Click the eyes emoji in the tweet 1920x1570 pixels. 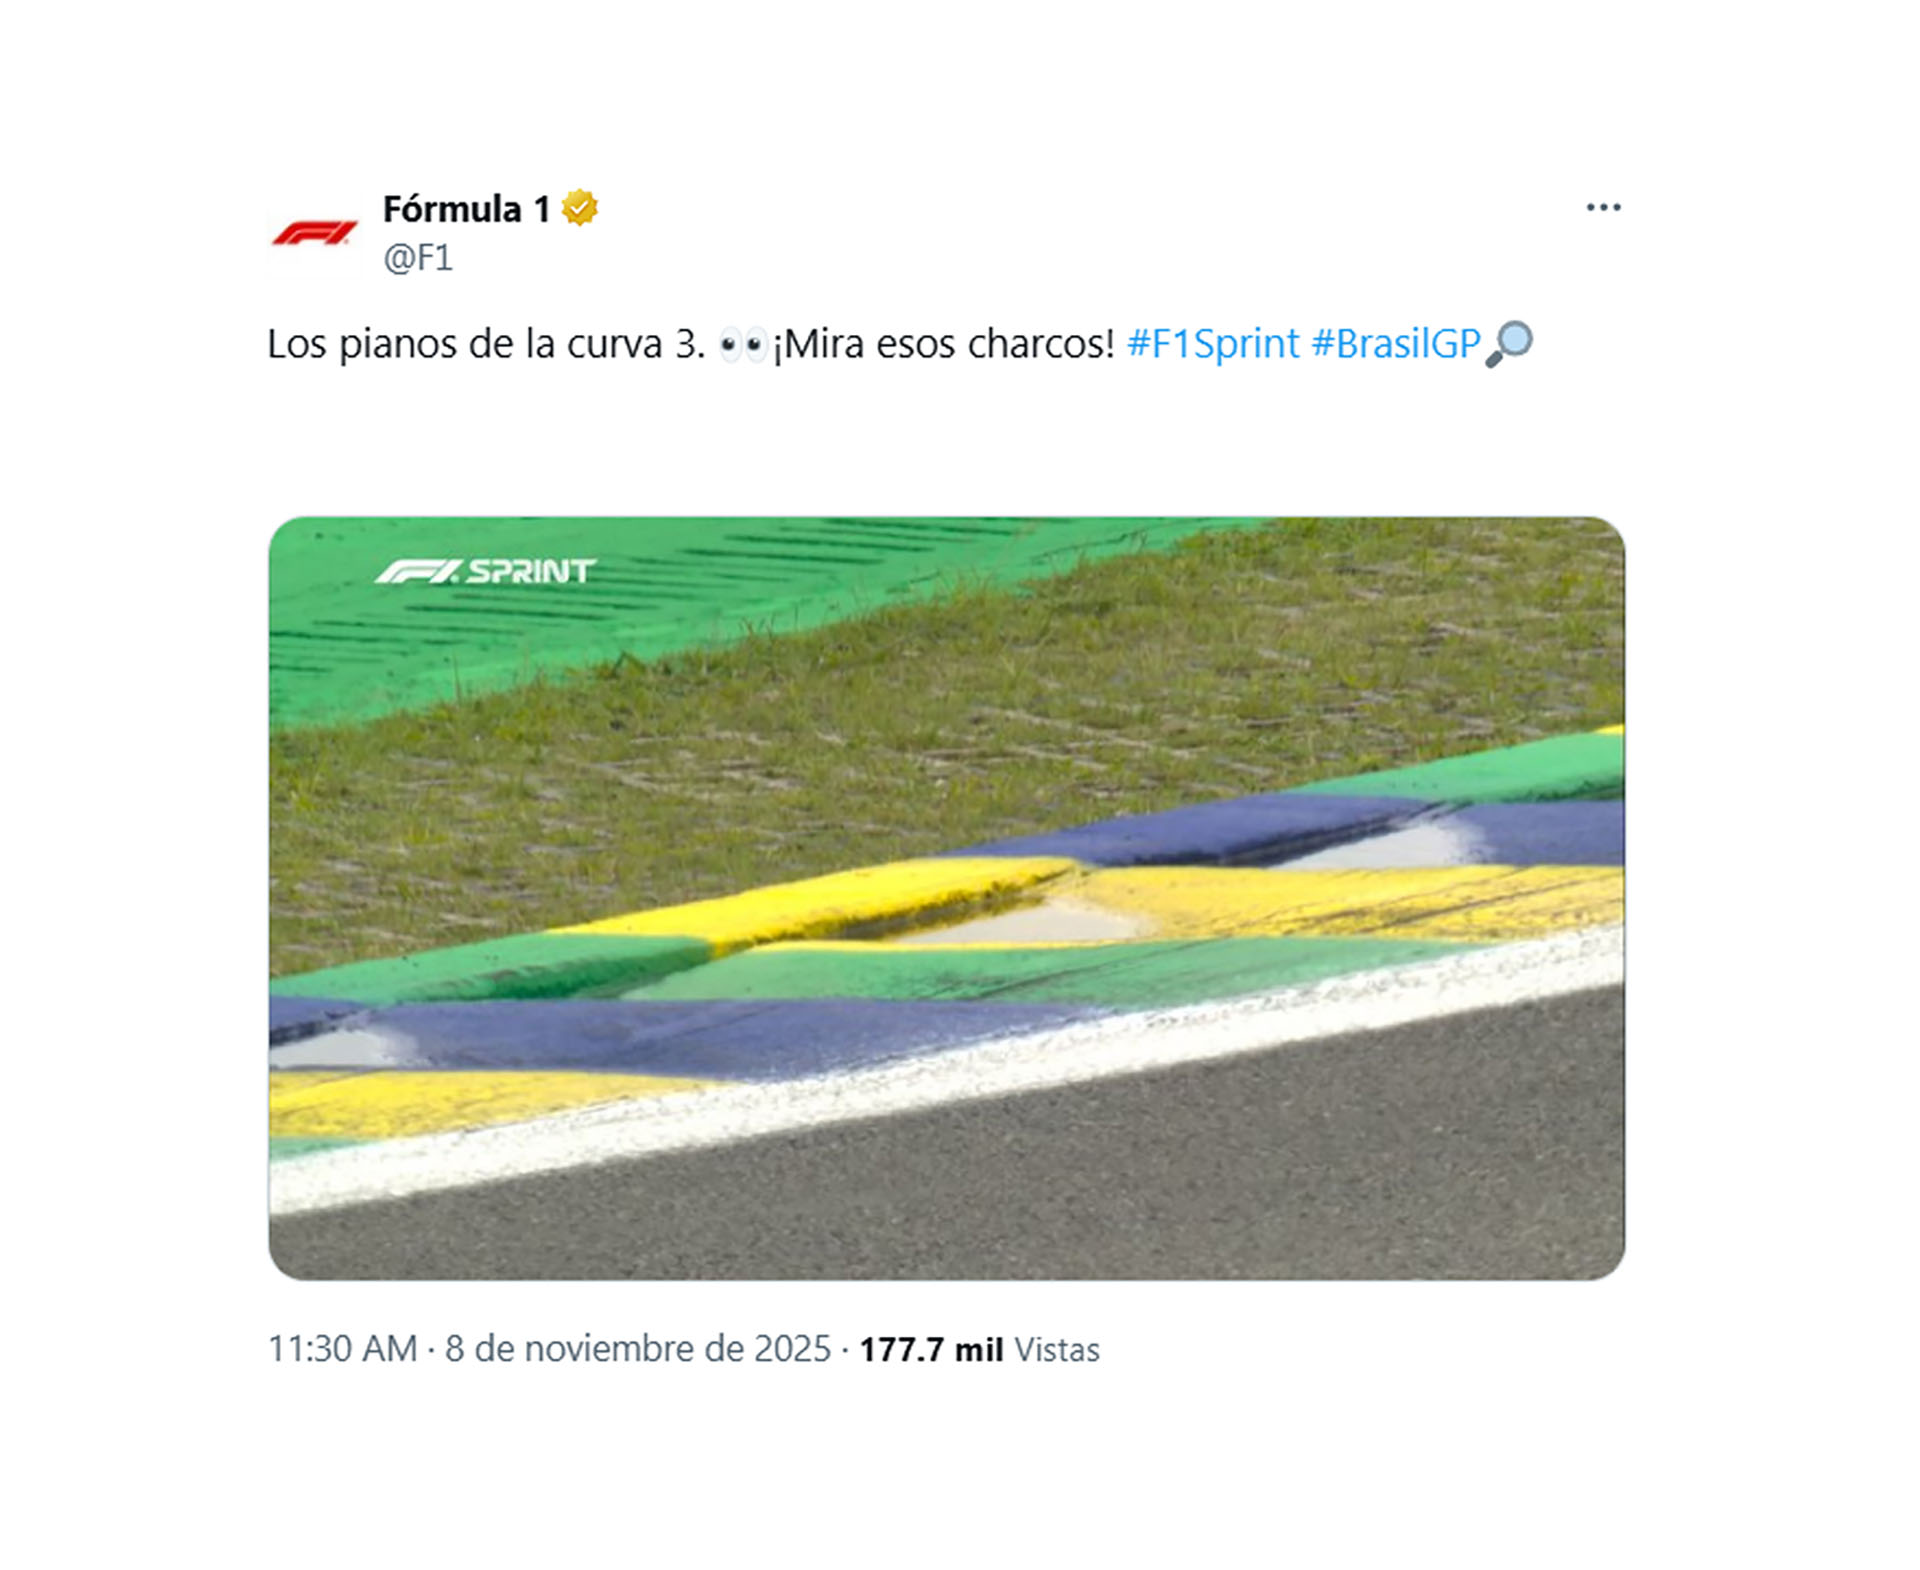click(743, 346)
